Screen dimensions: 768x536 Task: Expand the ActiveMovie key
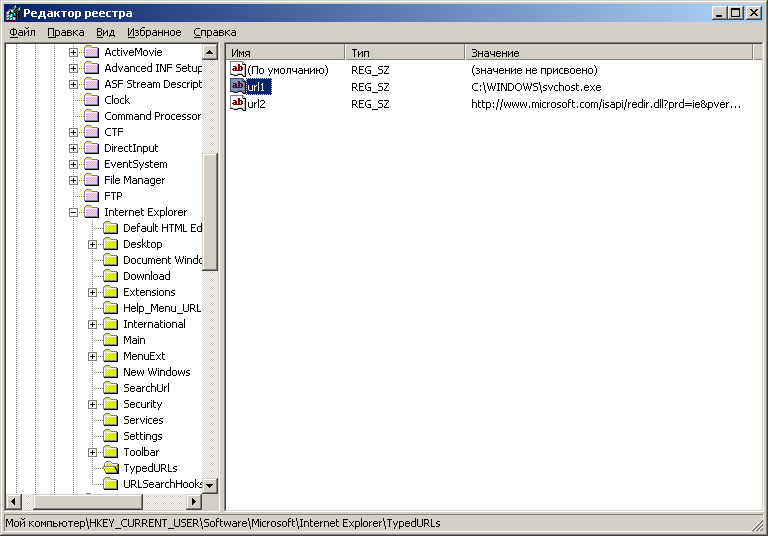73,52
